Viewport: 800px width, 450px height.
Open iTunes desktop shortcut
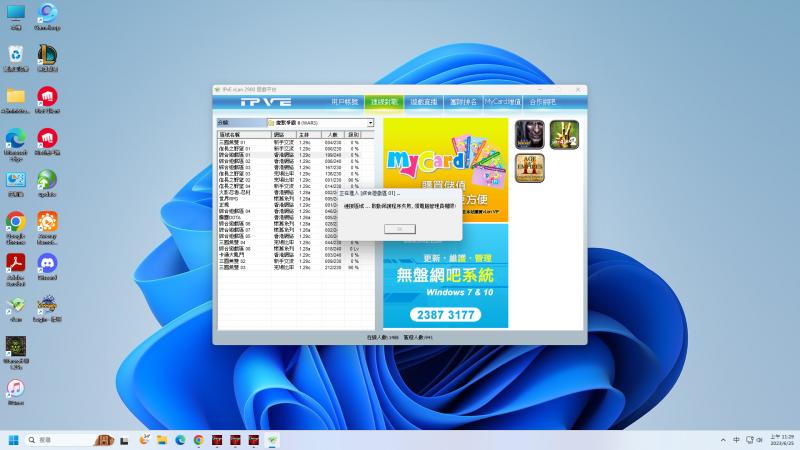point(15,390)
